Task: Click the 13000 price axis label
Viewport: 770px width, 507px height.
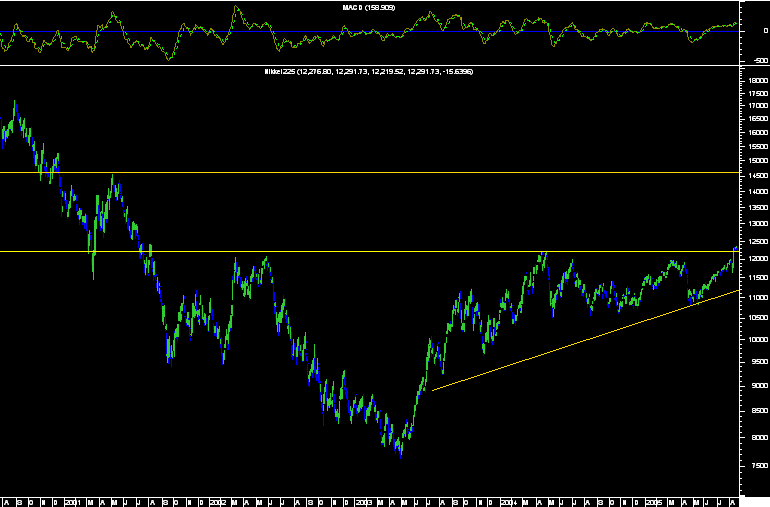Action: tap(759, 224)
